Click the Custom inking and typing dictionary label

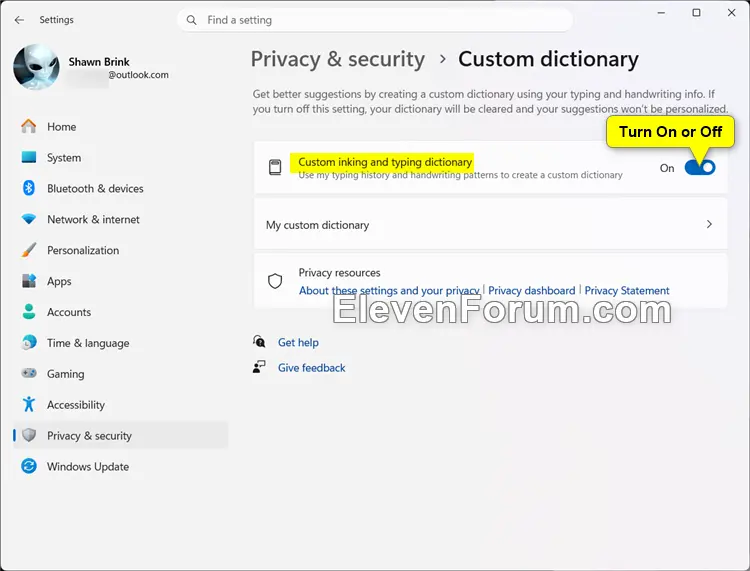385,162
